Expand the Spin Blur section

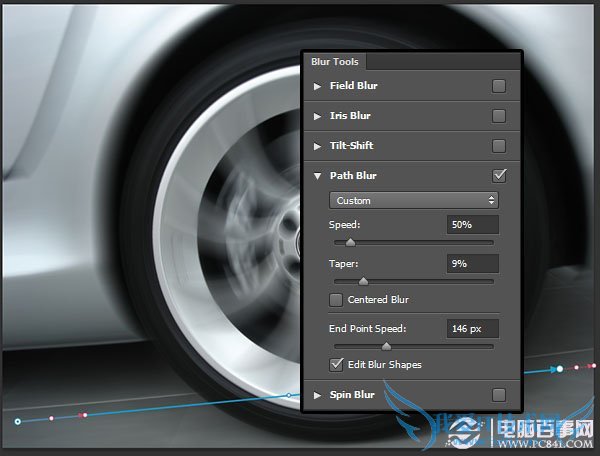pos(318,395)
